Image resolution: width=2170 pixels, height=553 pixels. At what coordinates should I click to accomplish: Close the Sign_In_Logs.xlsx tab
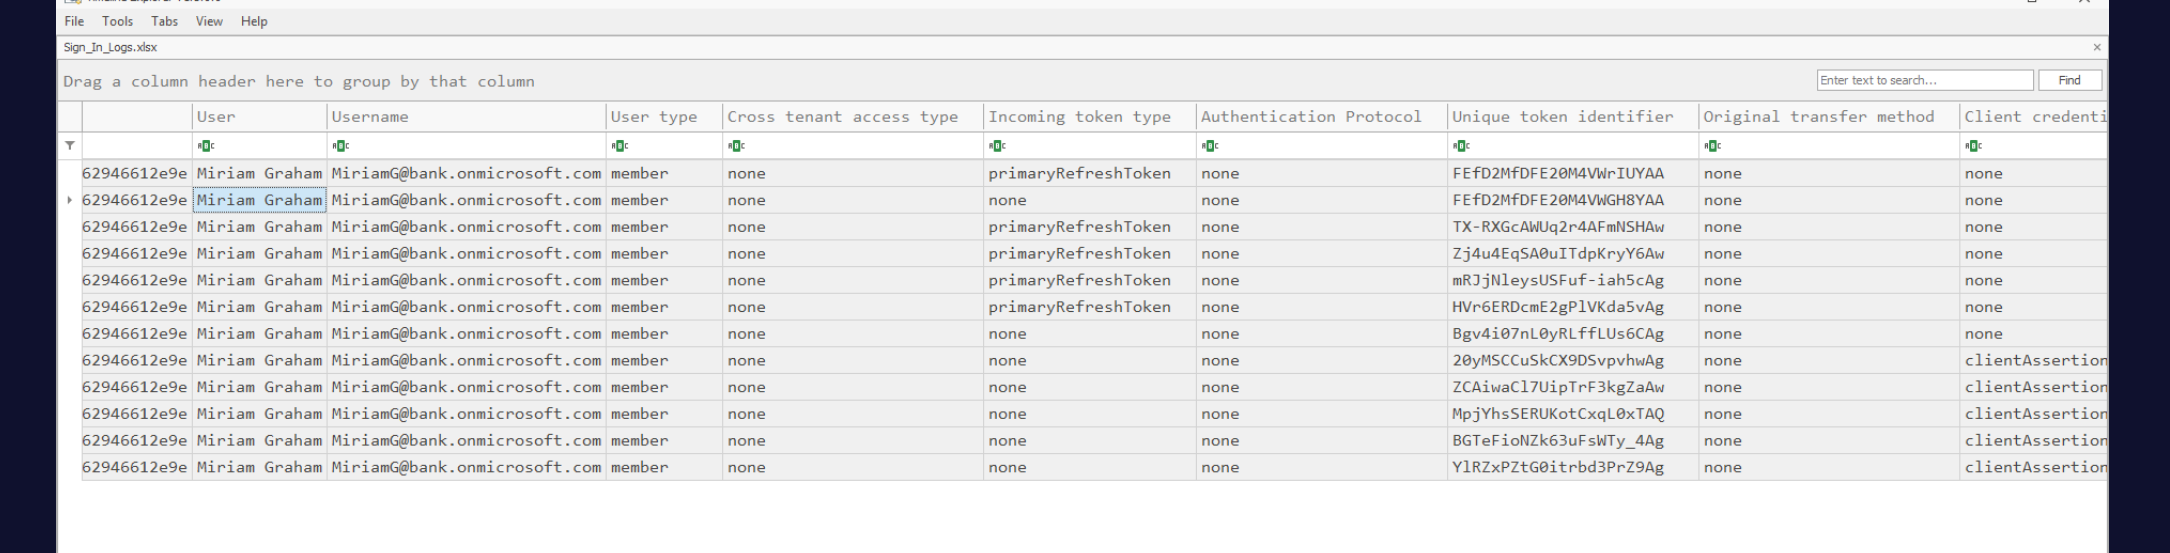click(2096, 47)
